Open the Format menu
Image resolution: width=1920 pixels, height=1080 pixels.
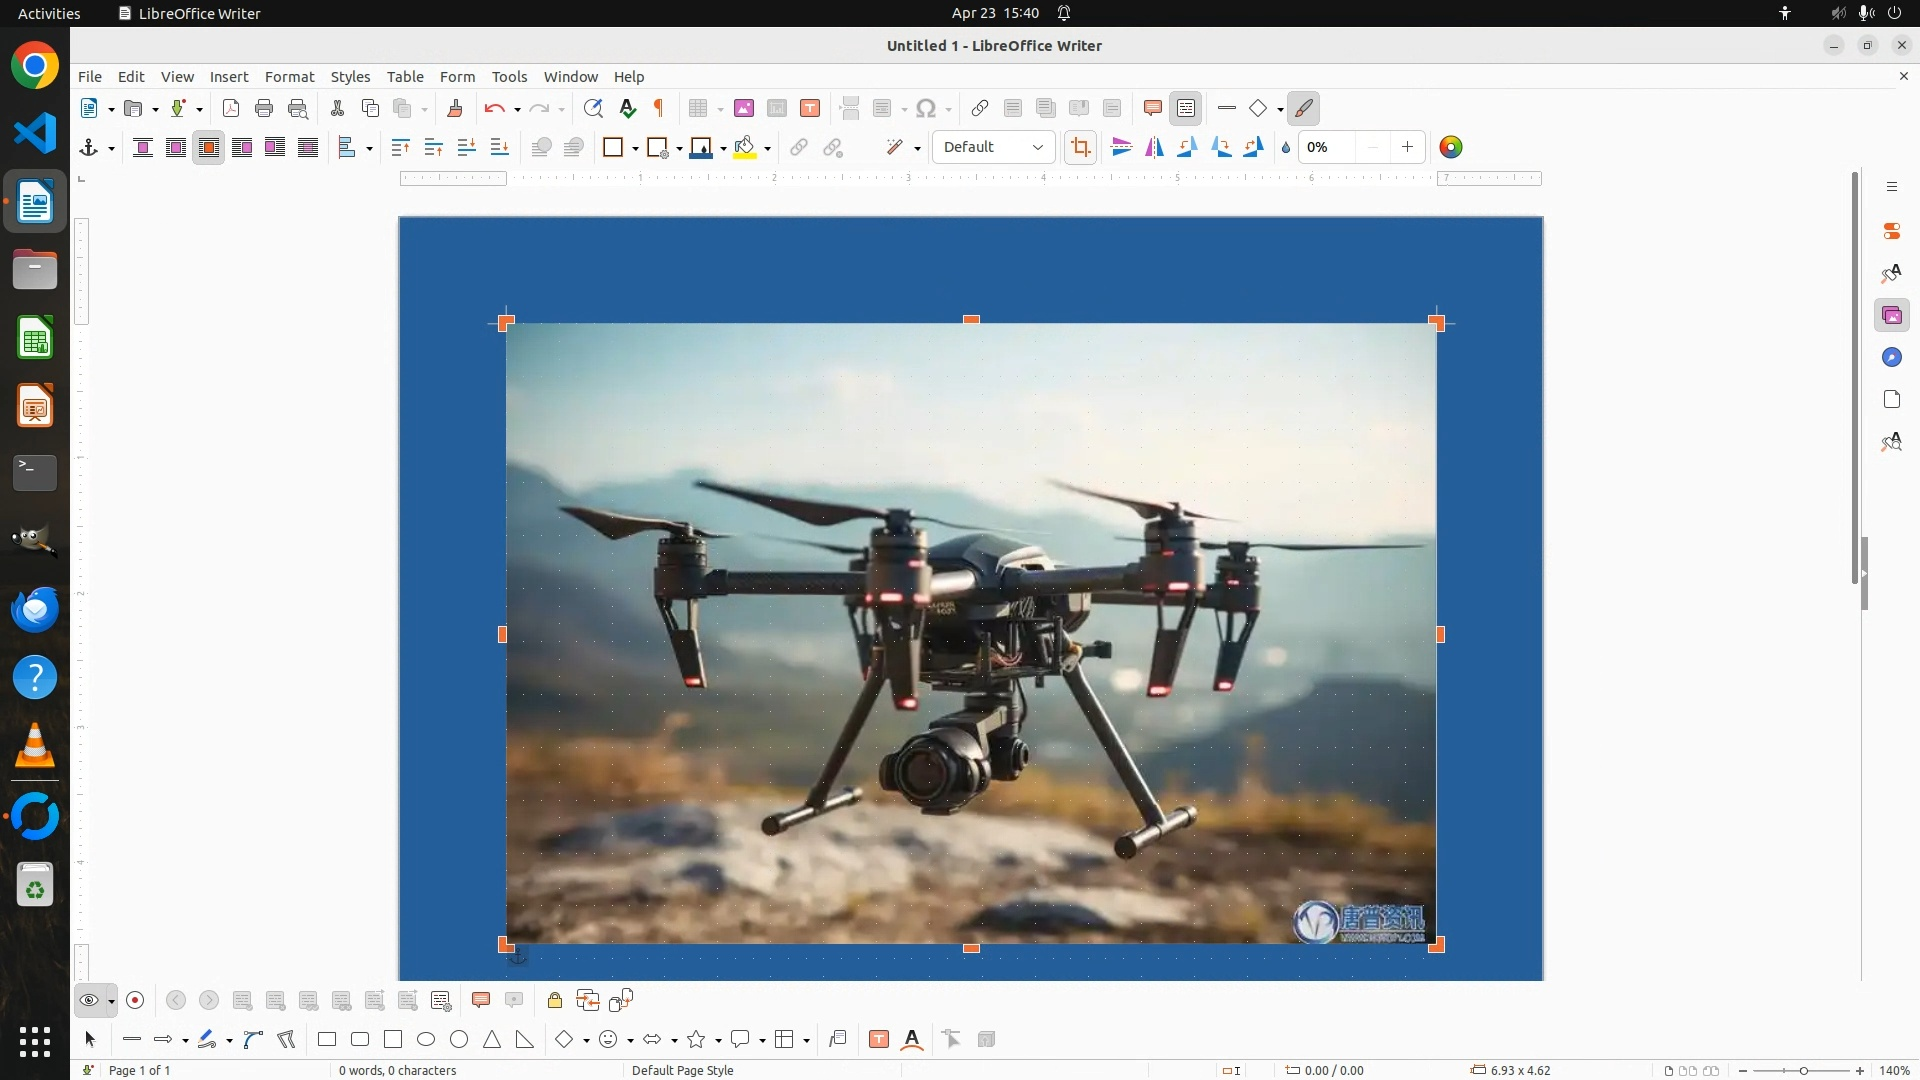[289, 77]
